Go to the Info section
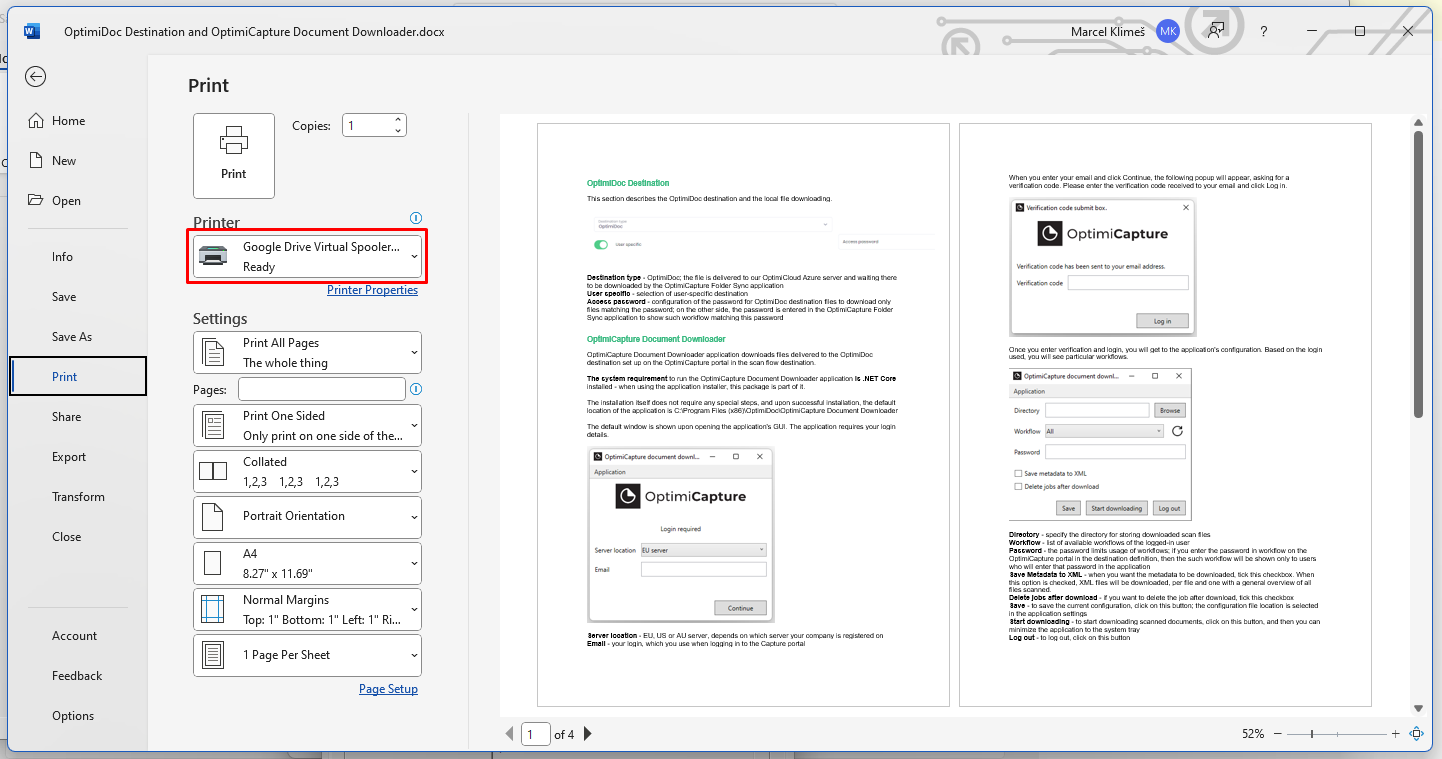This screenshot has height=759, width=1442. point(78,257)
